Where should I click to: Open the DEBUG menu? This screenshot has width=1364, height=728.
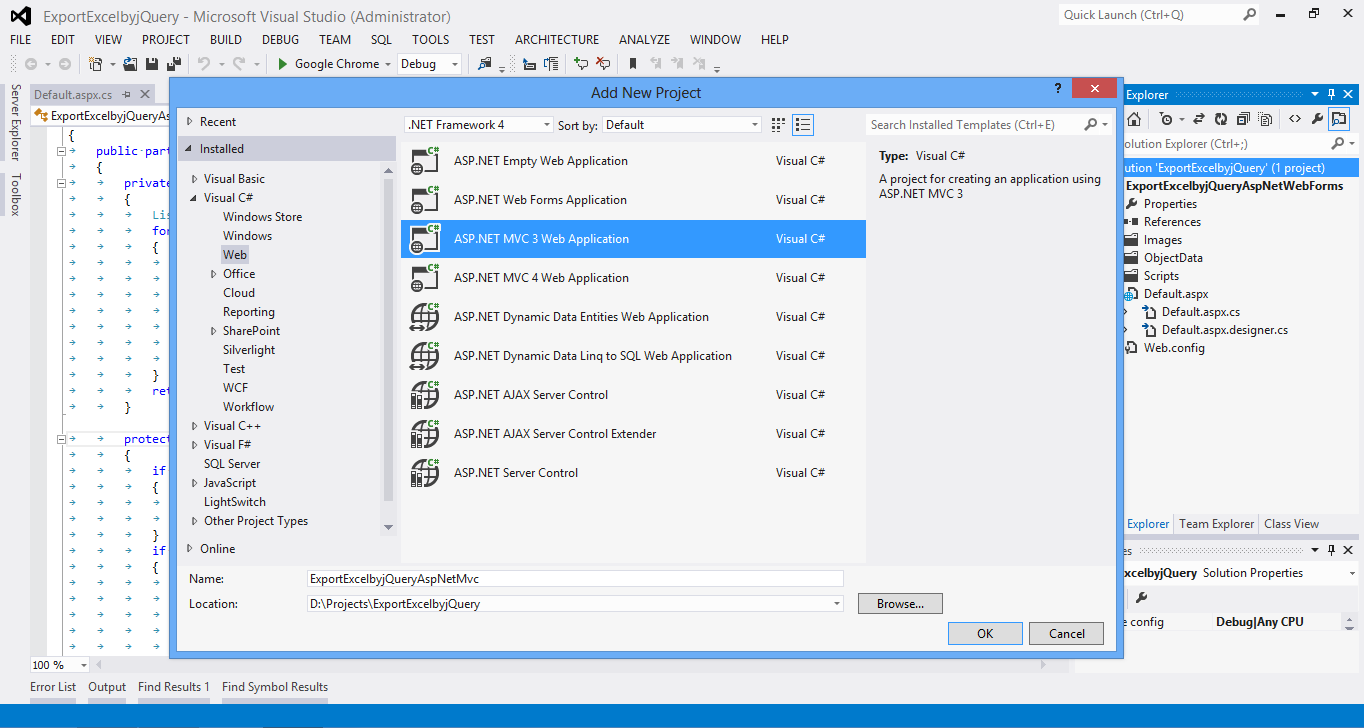(x=280, y=40)
